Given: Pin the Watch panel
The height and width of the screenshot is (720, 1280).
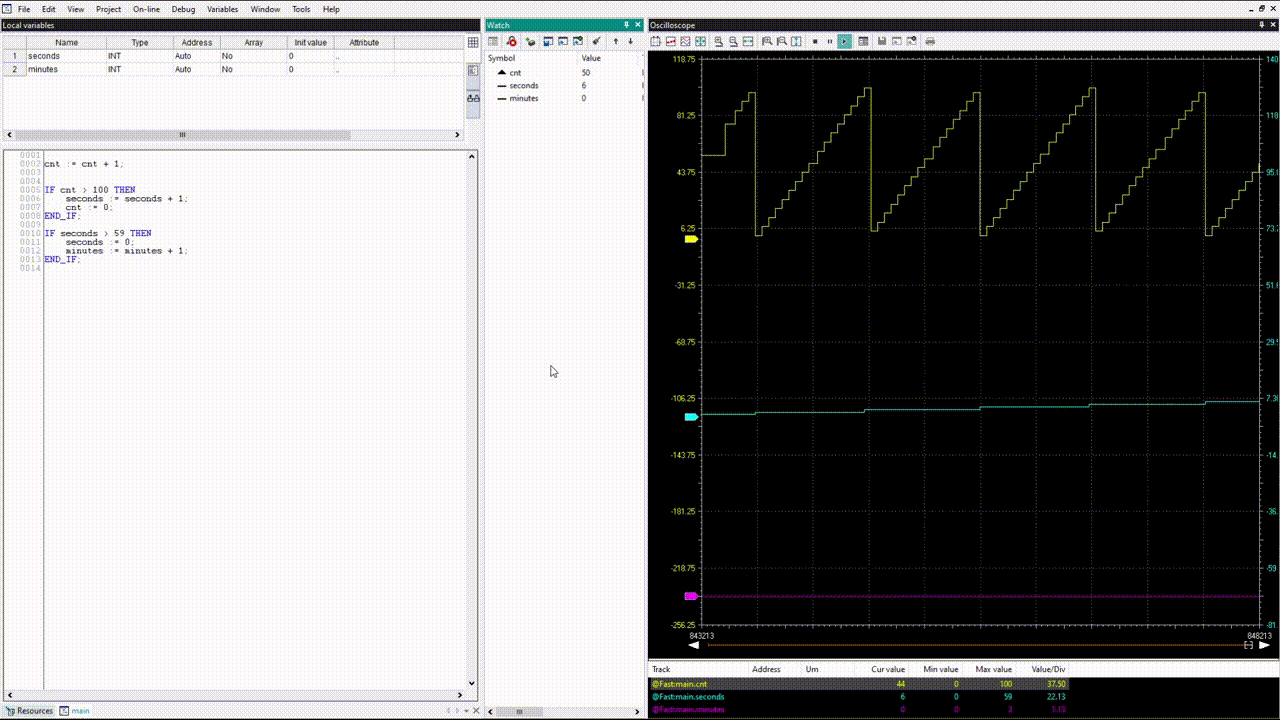Looking at the screenshot, I should pos(627,24).
